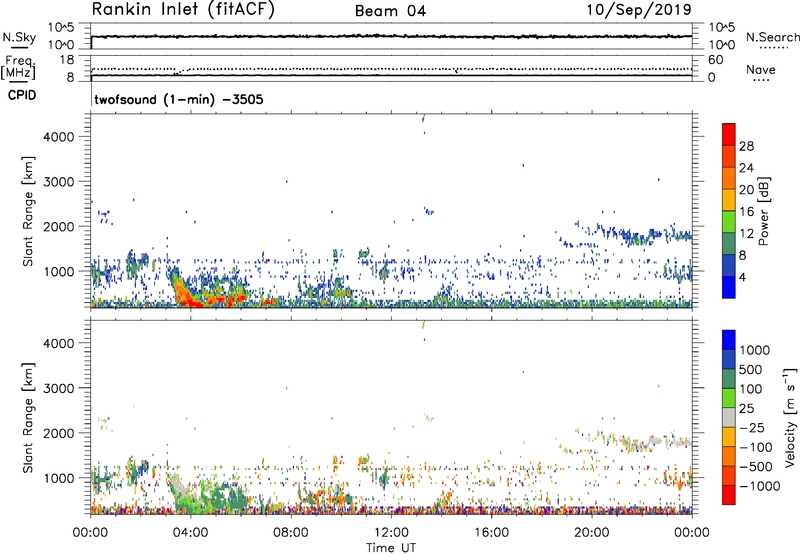
Task: Select the 'Power [dB]' colorbar title
Action: [x=764, y=211]
